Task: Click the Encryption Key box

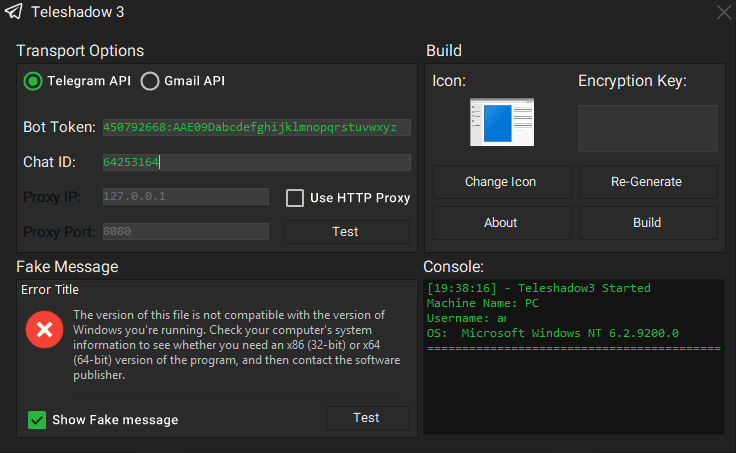Action: pyautogui.click(x=647, y=128)
